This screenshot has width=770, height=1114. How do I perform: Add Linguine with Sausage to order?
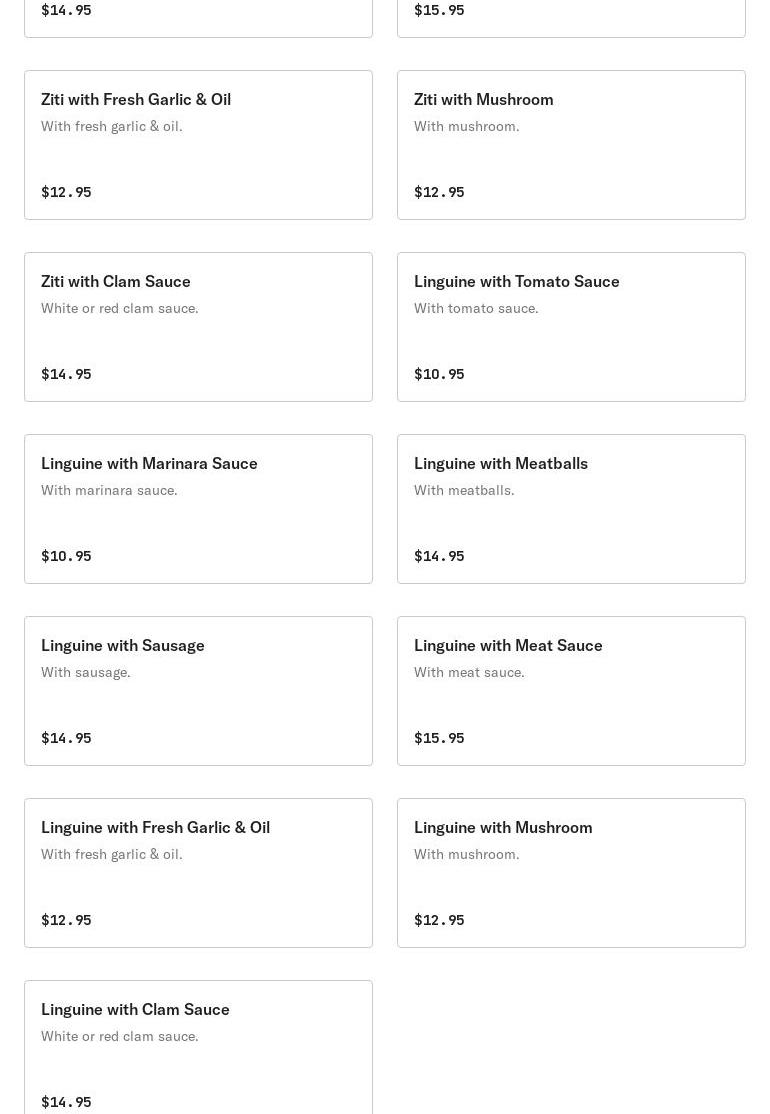(x=198, y=691)
